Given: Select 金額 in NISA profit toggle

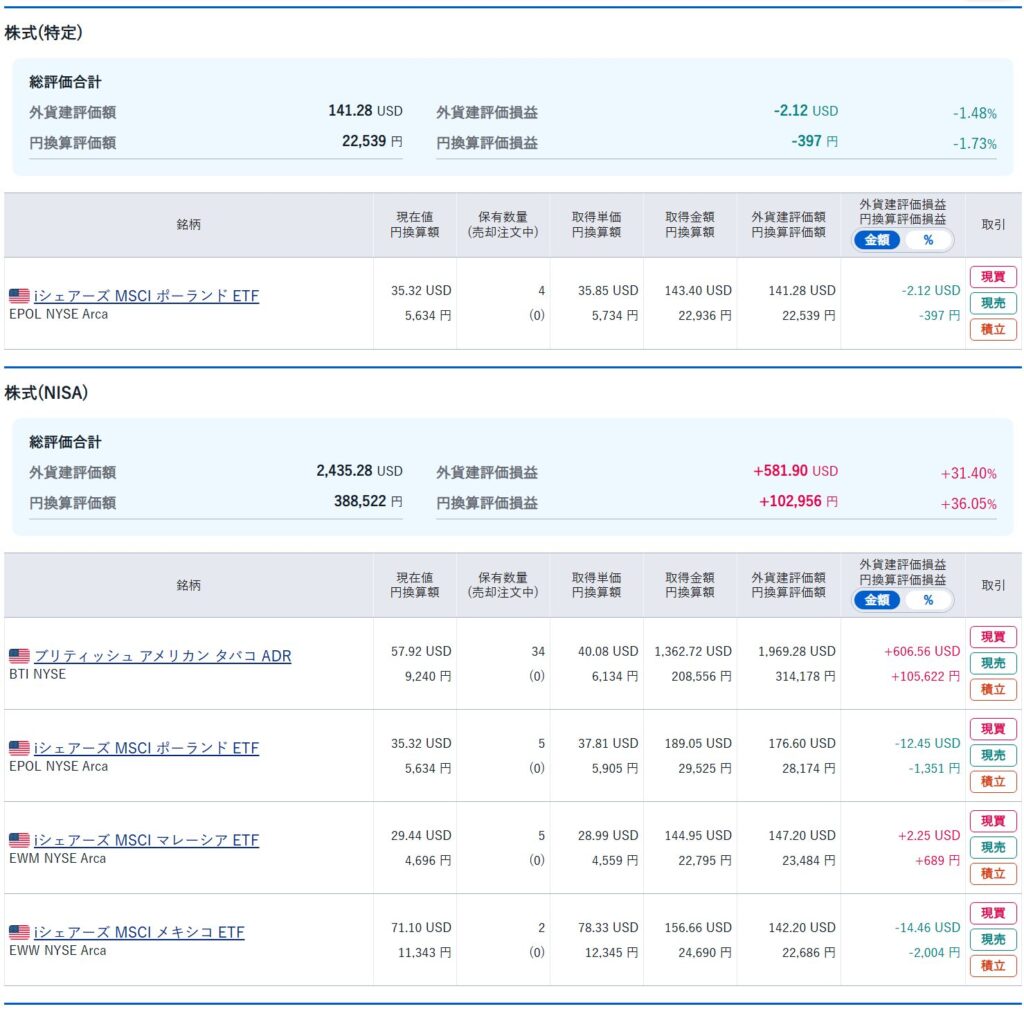Looking at the screenshot, I should (877, 600).
